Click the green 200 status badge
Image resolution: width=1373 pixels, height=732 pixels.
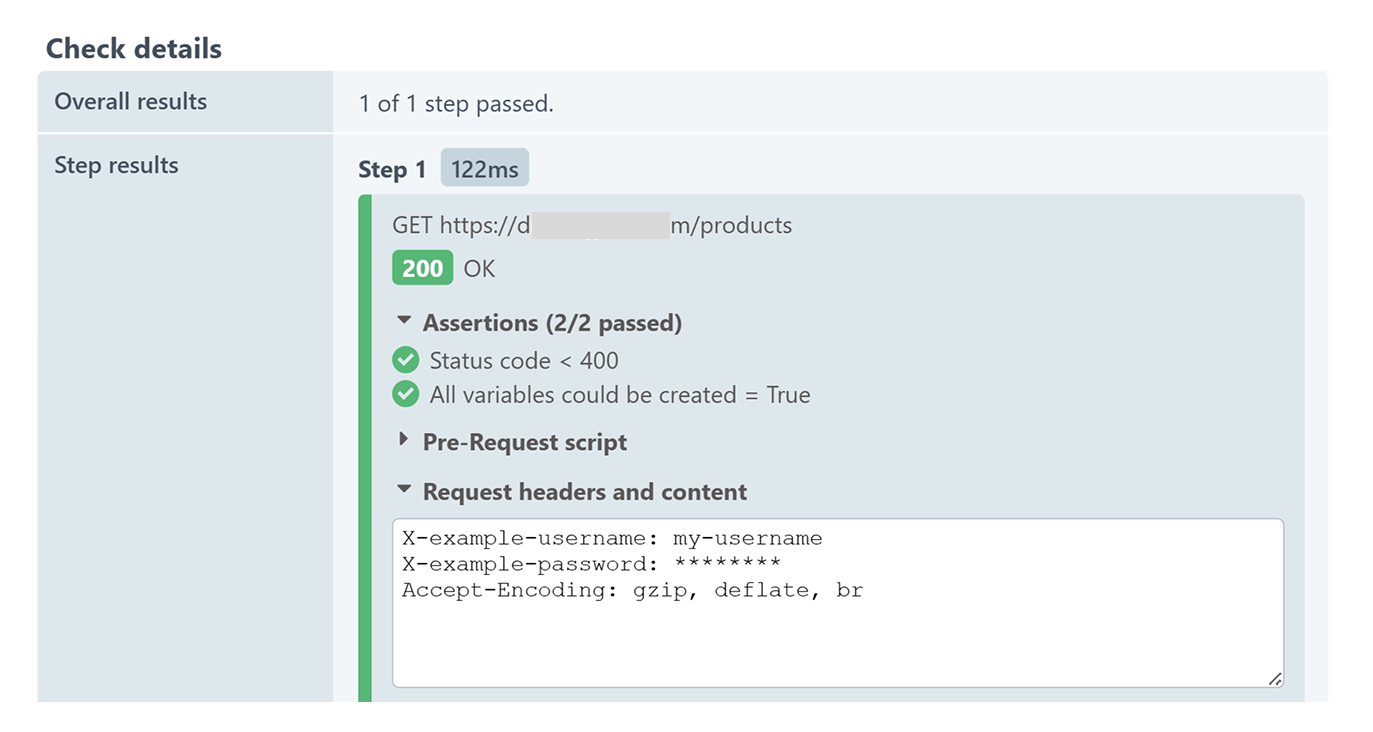[x=422, y=269]
